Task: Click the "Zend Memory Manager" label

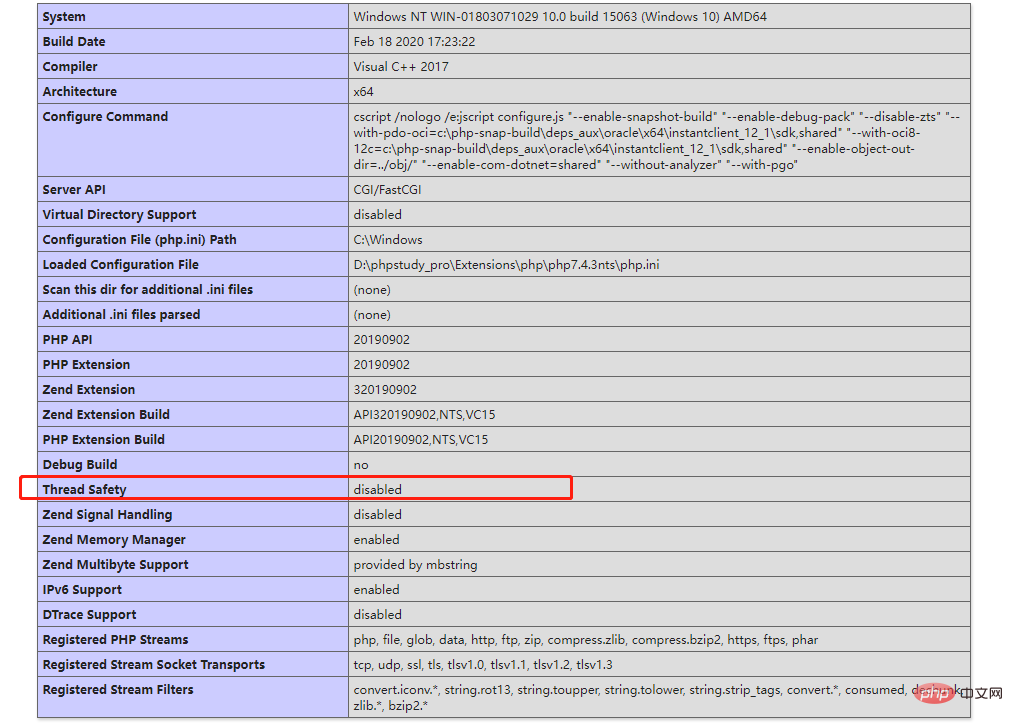Action: pos(114,540)
